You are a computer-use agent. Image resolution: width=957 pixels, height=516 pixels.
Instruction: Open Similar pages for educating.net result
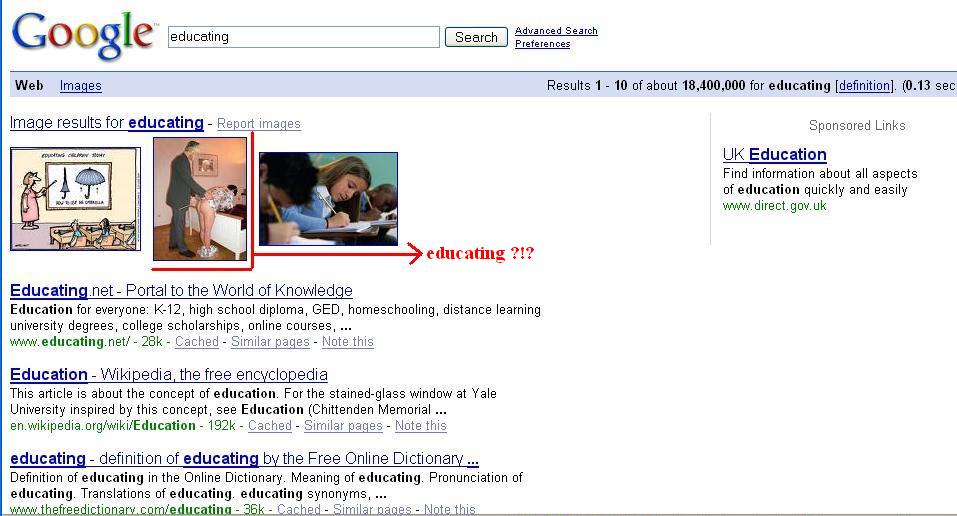tap(270, 342)
